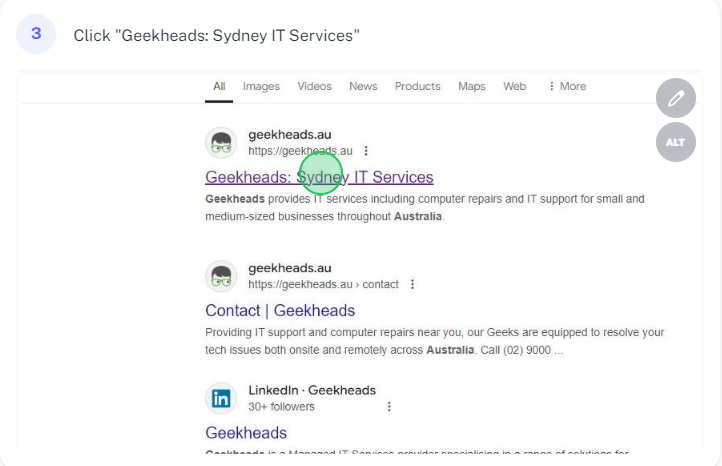Switch to the Images tab
The width and height of the screenshot is (722, 466).
point(261,86)
